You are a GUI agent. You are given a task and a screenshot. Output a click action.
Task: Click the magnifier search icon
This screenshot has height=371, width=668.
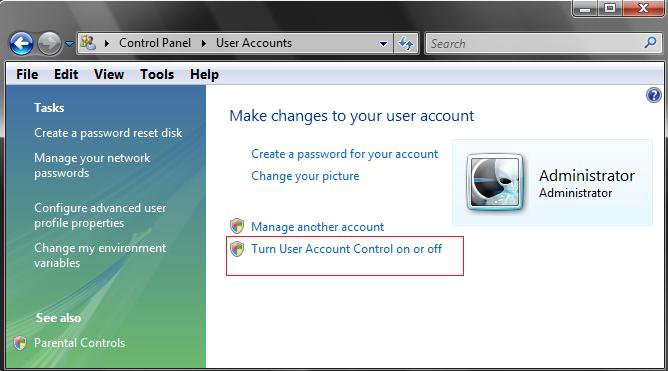pos(650,43)
